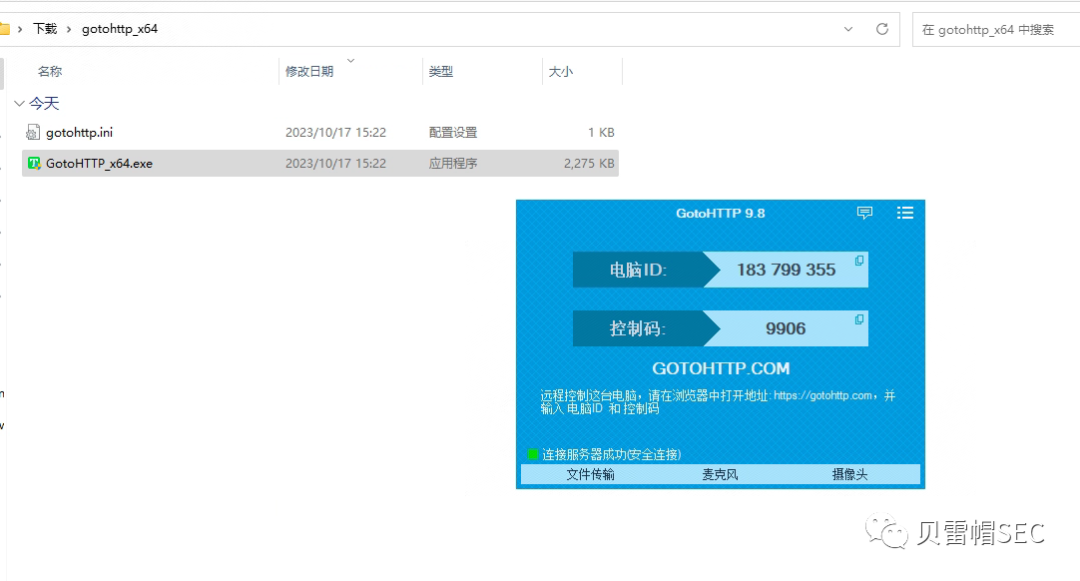This screenshot has width=1080, height=581.
Task: Click the GotoHTTP 9.8 title
Action: pos(720,213)
